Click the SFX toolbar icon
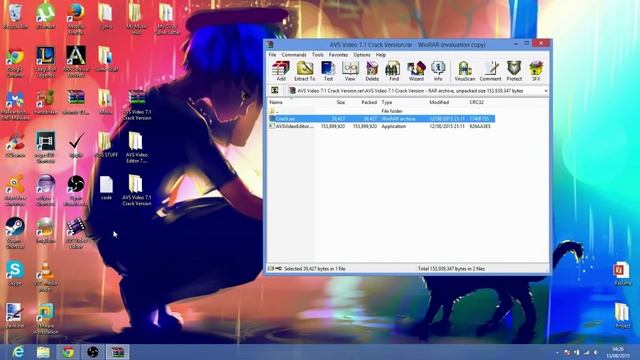The image size is (640, 360). click(536, 71)
